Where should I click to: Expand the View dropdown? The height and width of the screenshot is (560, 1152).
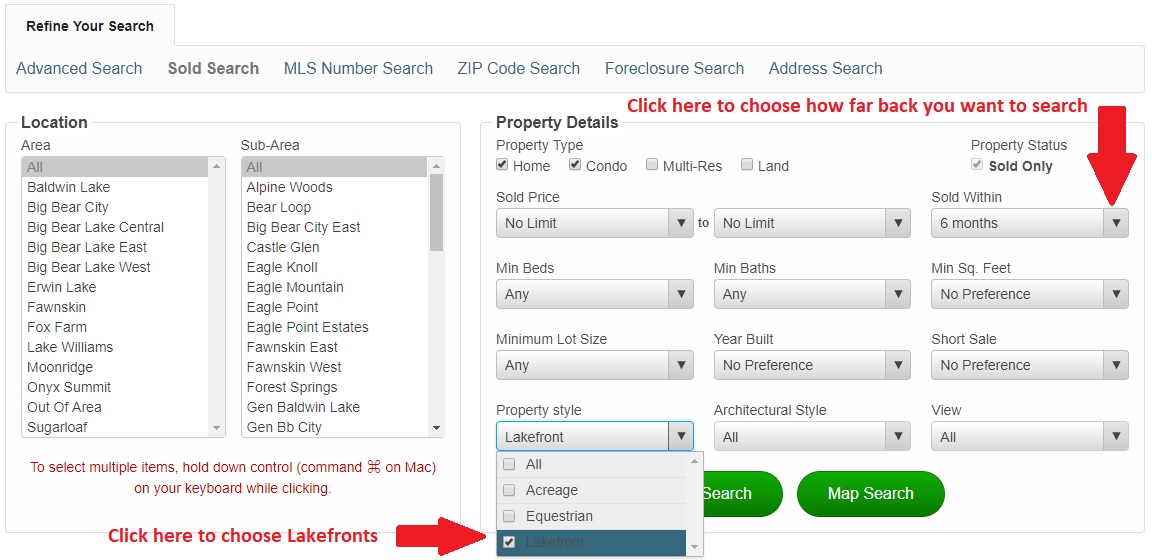click(1029, 436)
